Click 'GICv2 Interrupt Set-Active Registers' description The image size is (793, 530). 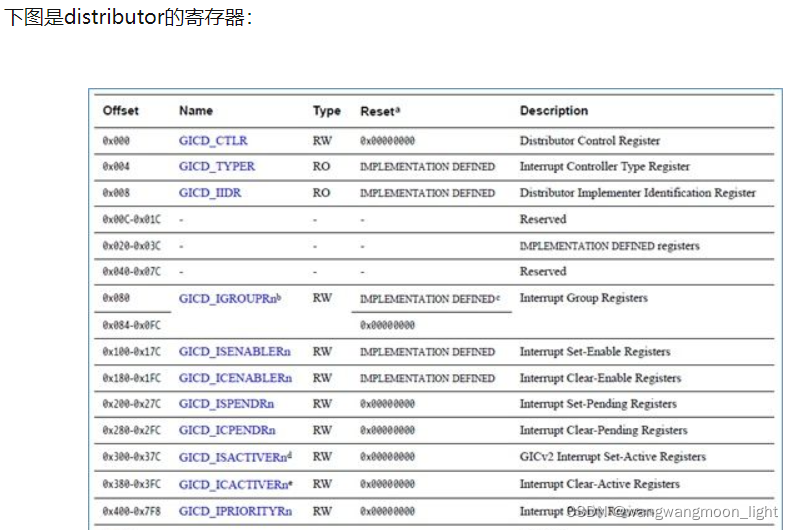click(612, 457)
